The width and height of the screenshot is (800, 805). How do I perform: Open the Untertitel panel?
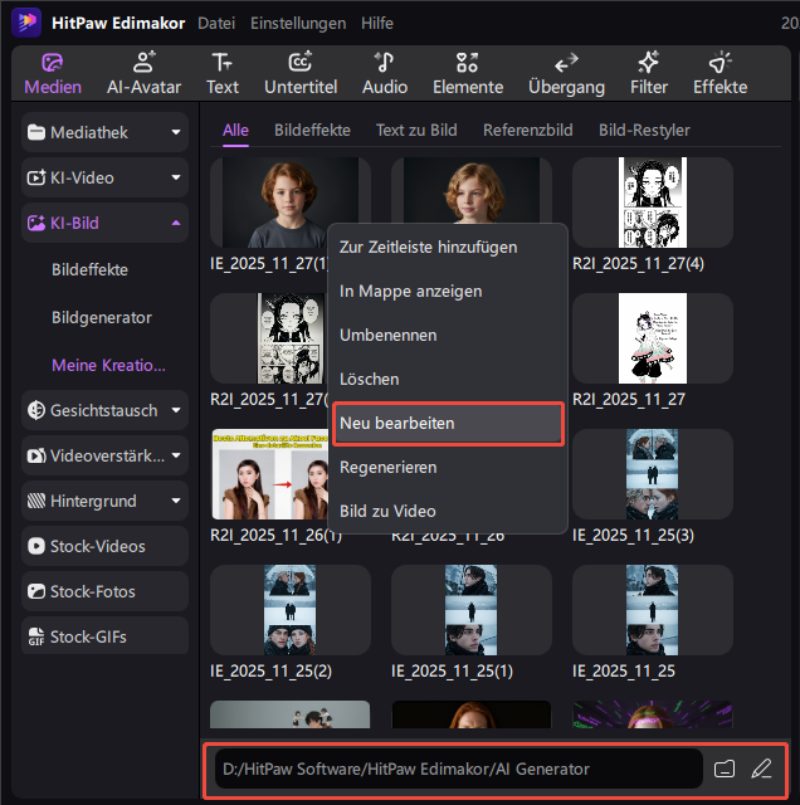click(x=300, y=73)
